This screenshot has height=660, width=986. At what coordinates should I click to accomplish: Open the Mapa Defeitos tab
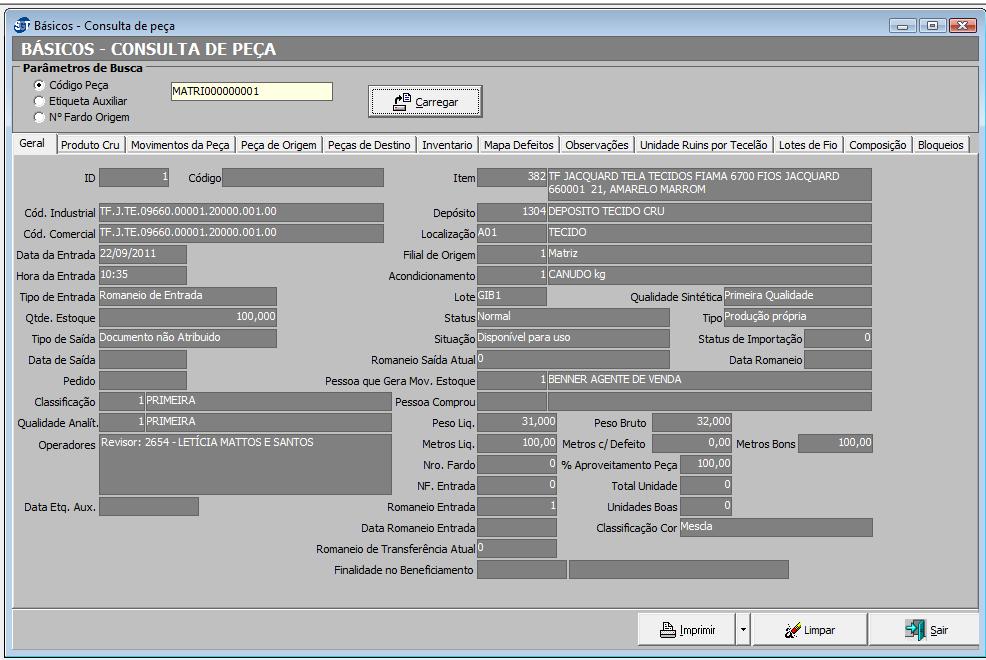519,145
